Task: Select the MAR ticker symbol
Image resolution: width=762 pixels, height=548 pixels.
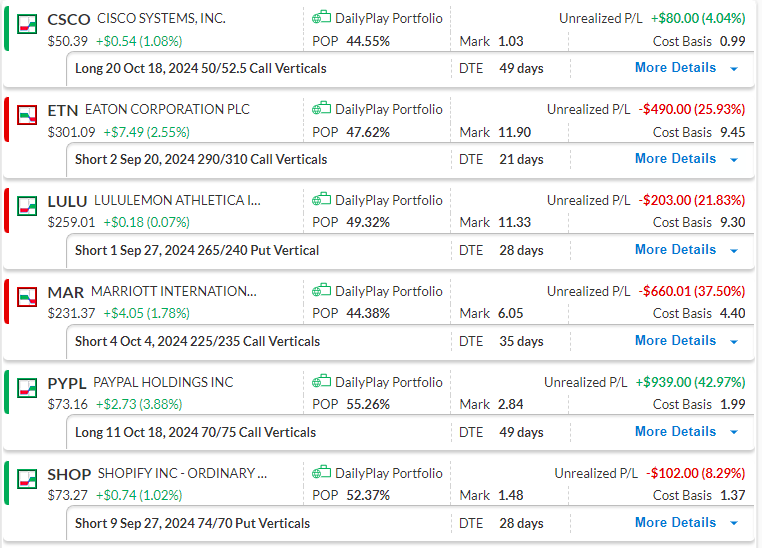Action: pyautogui.click(x=66, y=292)
